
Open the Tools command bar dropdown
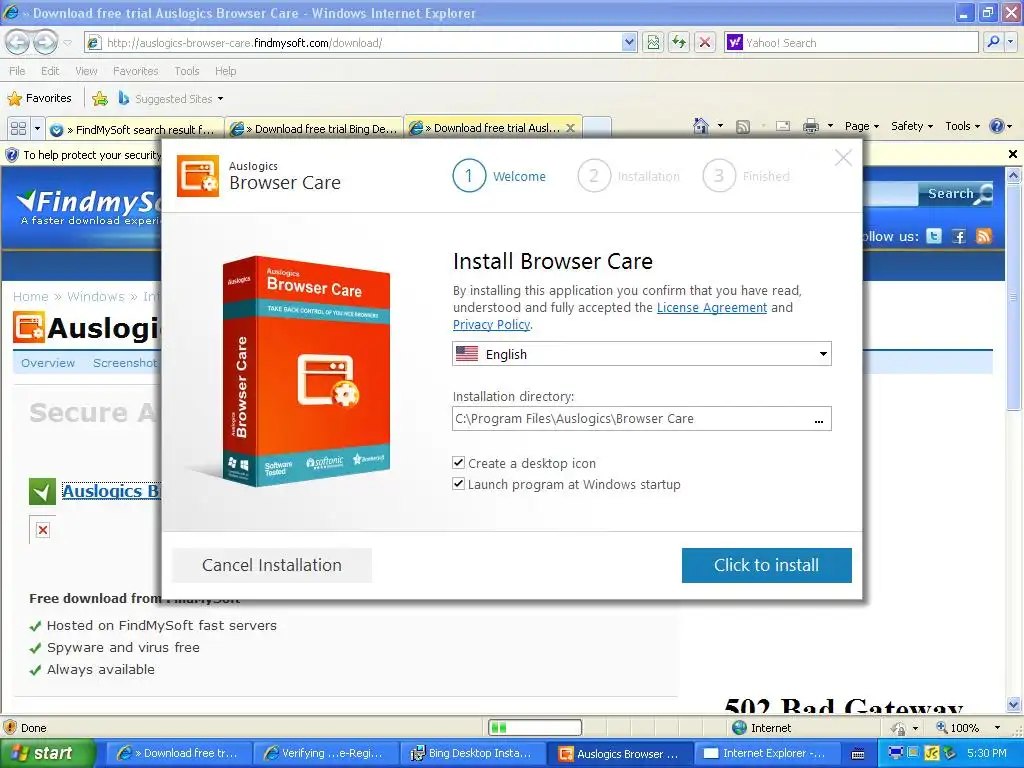962,126
